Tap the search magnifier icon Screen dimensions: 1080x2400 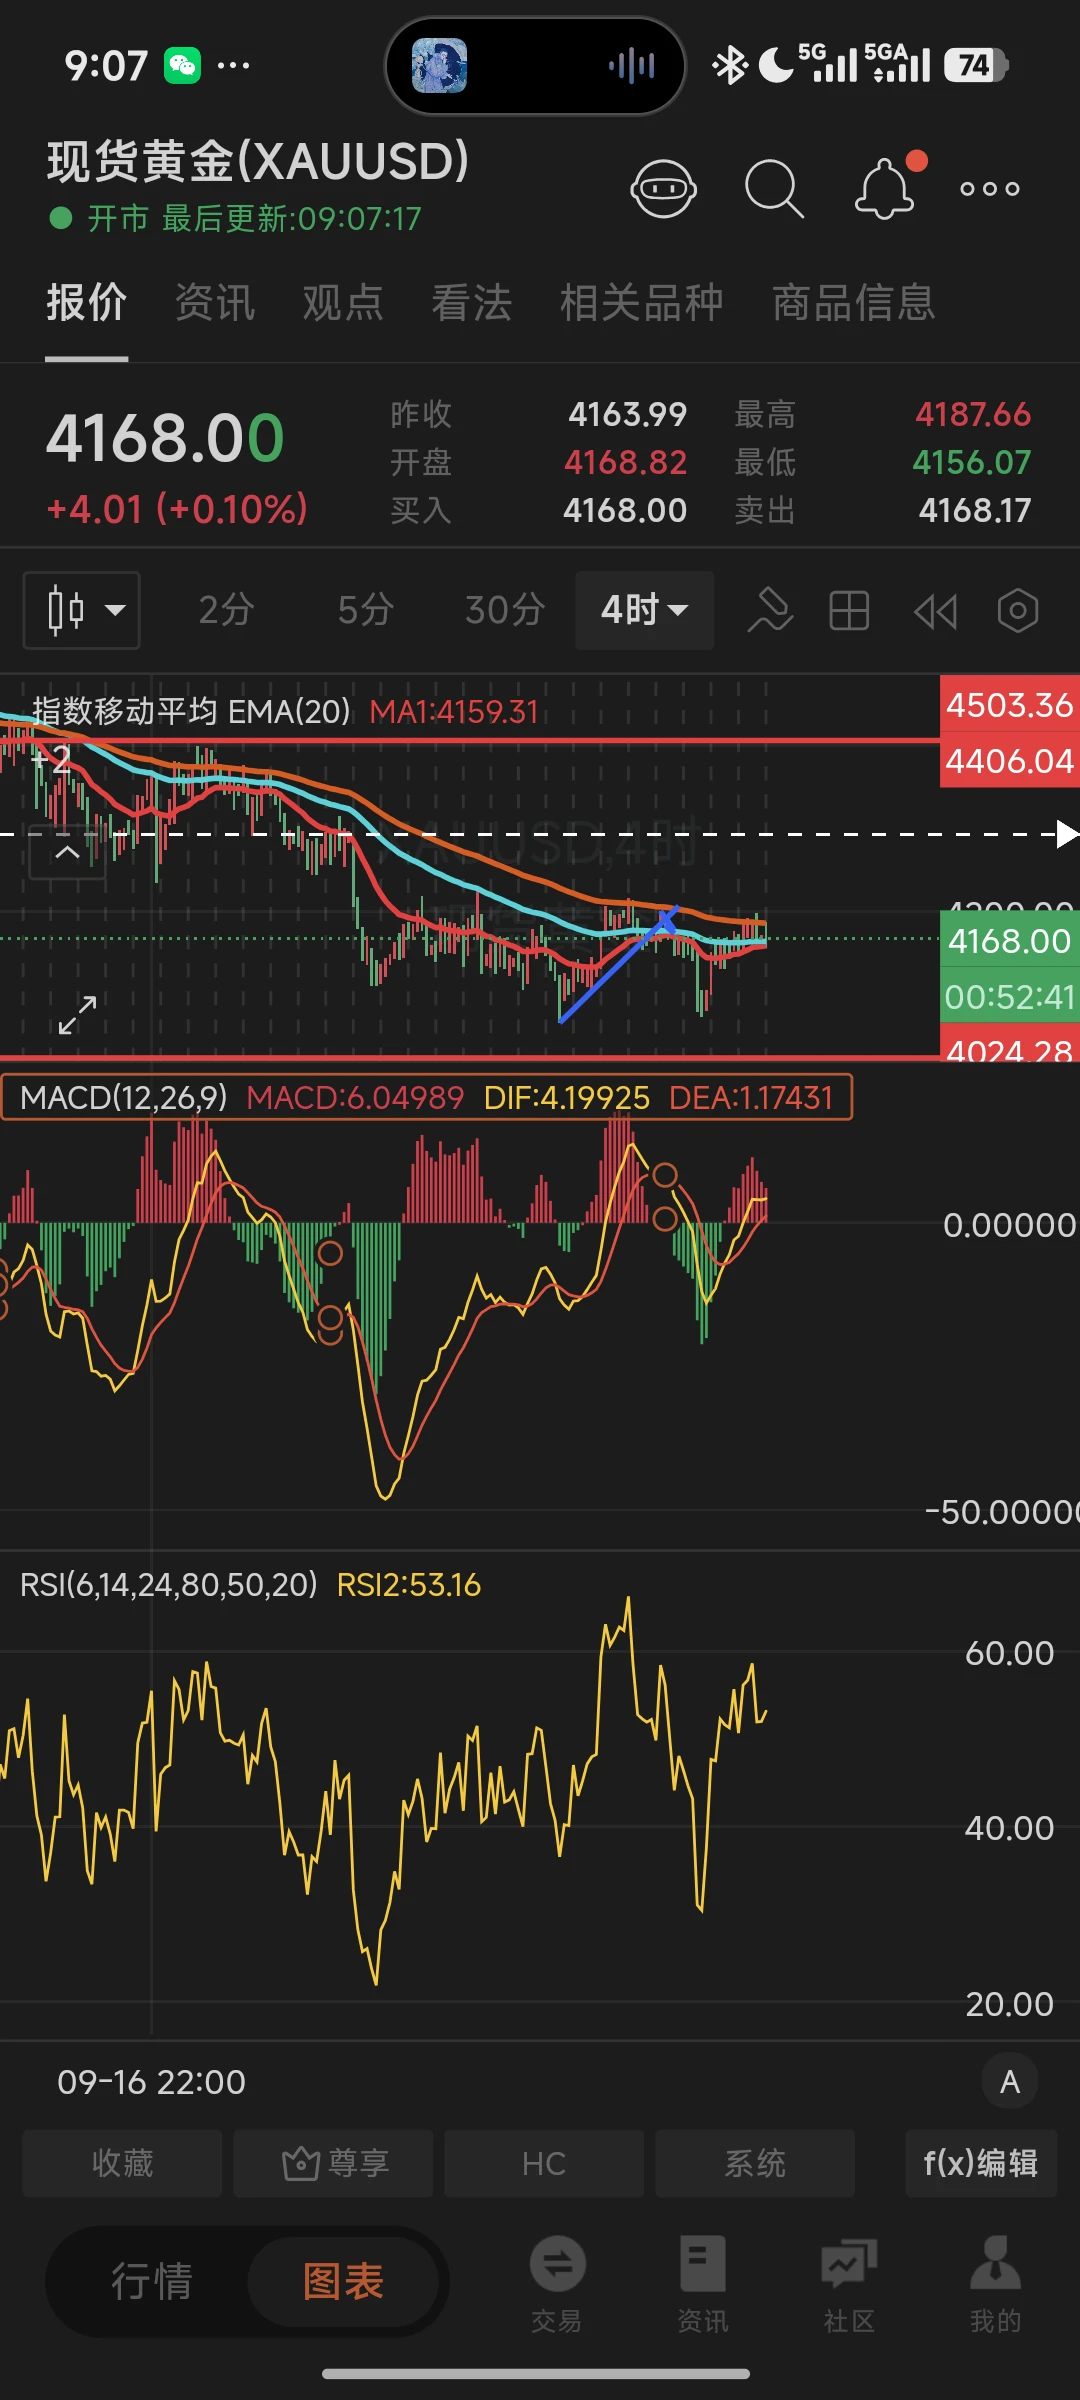click(x=775, y=188)
